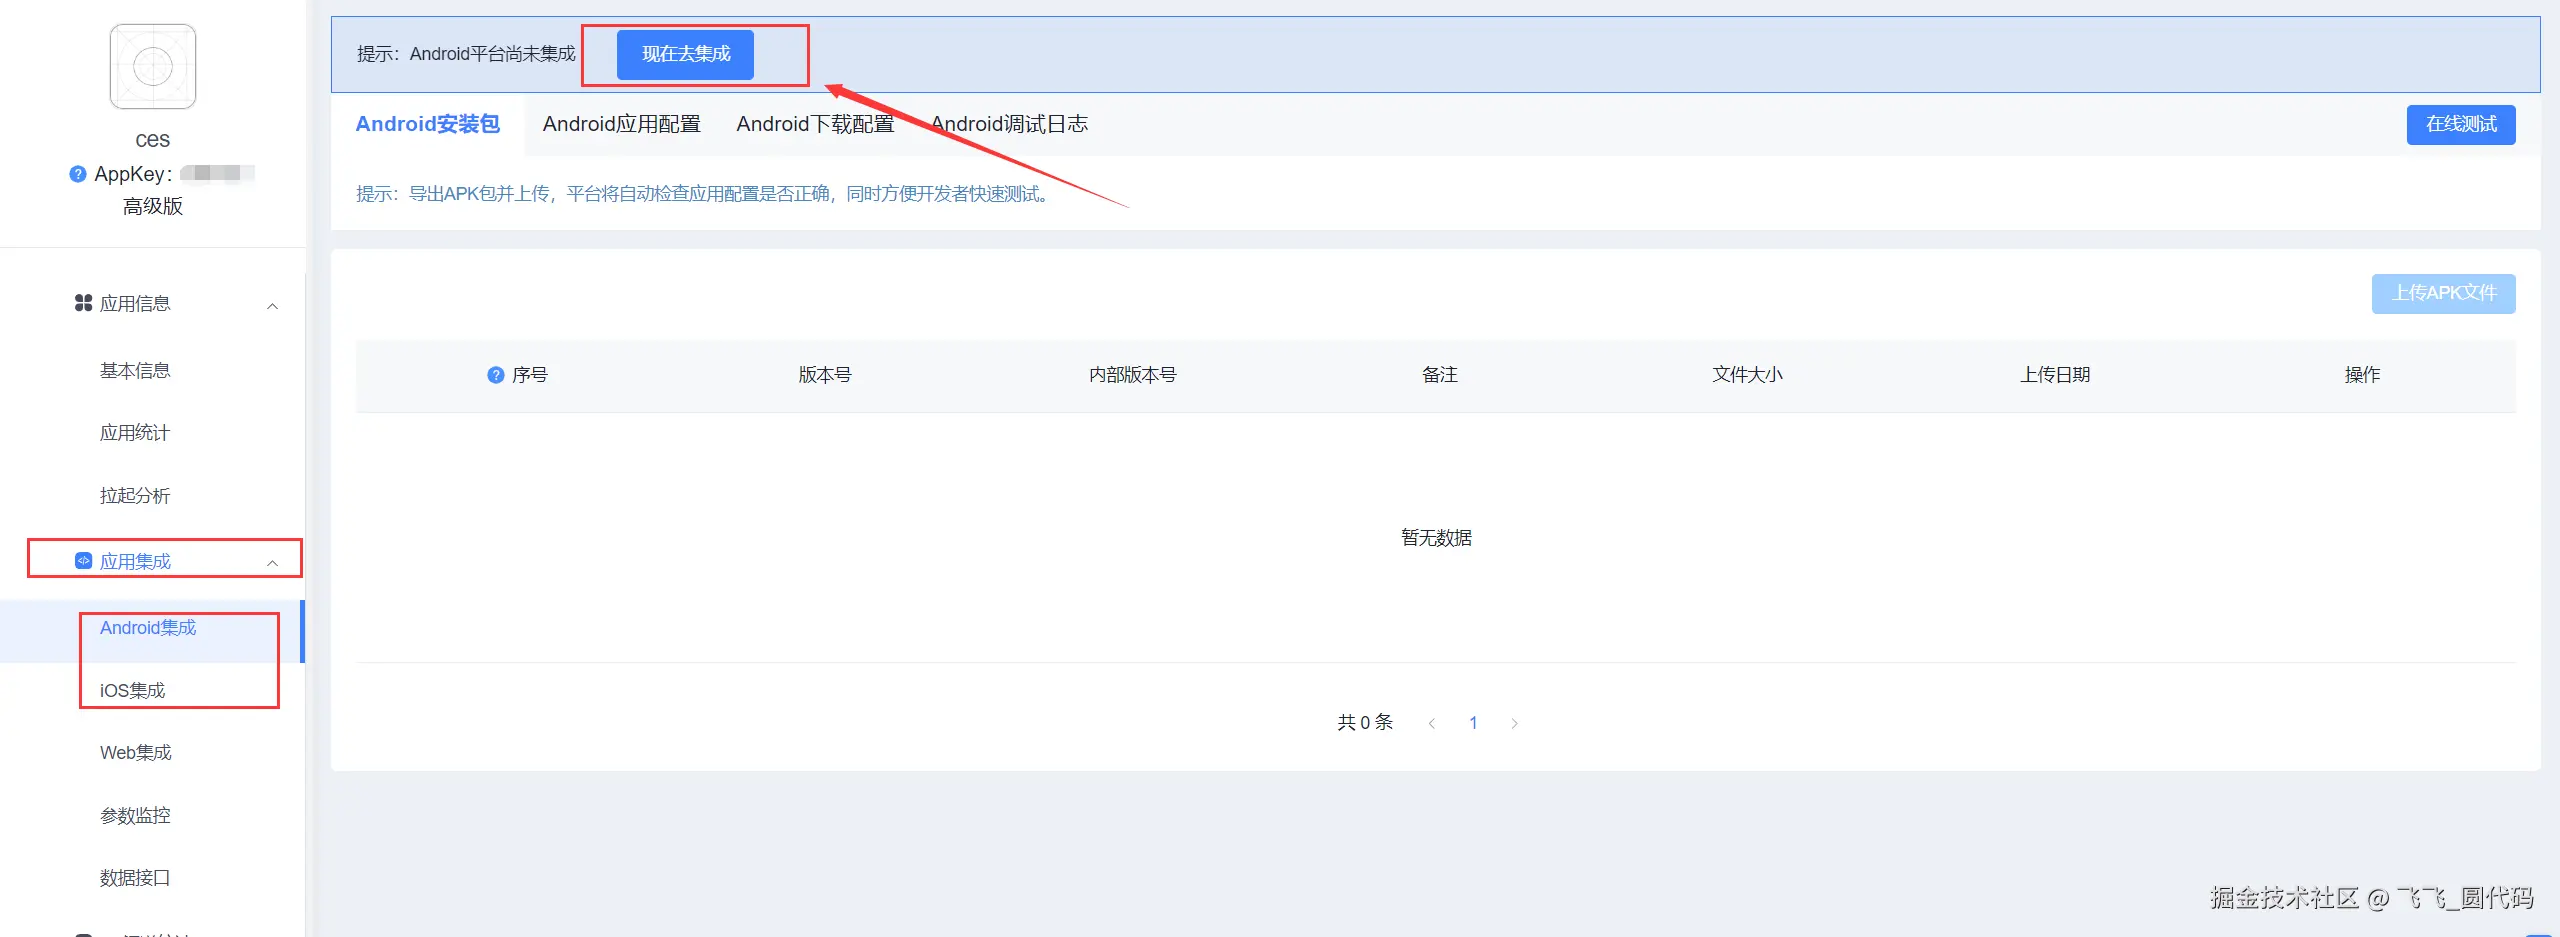This screenshot has height=937, width=2560.
Task: Select Web集成 in the sidebar
Action: pos(135,753)
